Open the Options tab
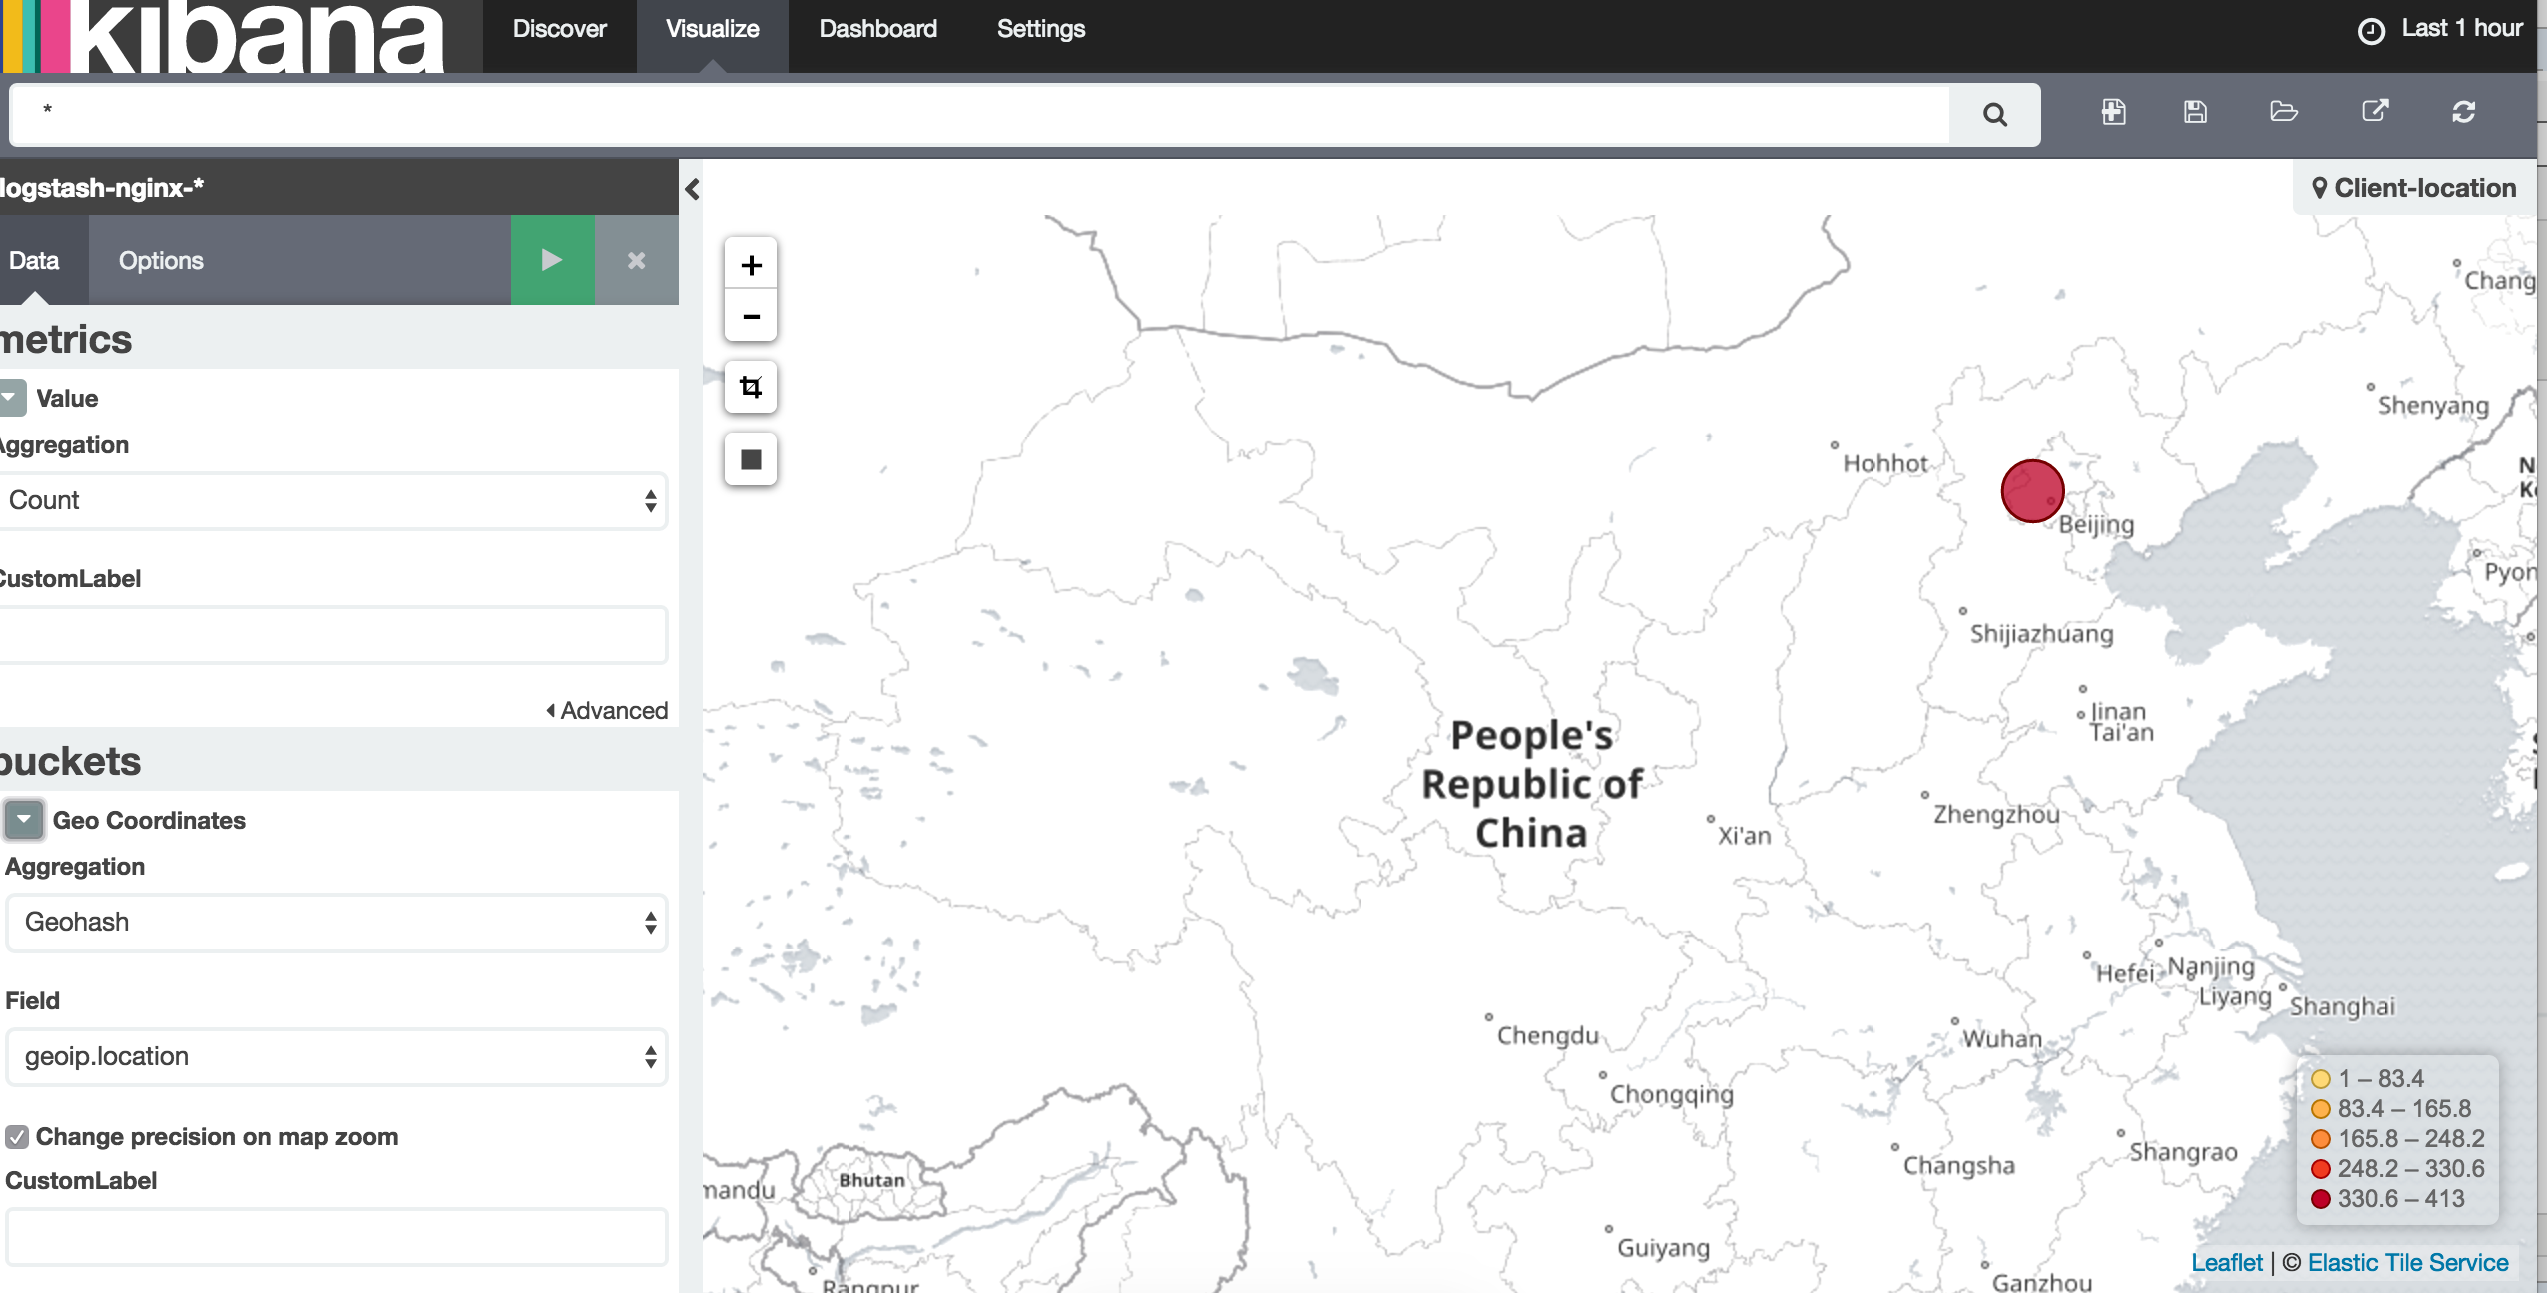2547x1293 pixels. point(161,261)
